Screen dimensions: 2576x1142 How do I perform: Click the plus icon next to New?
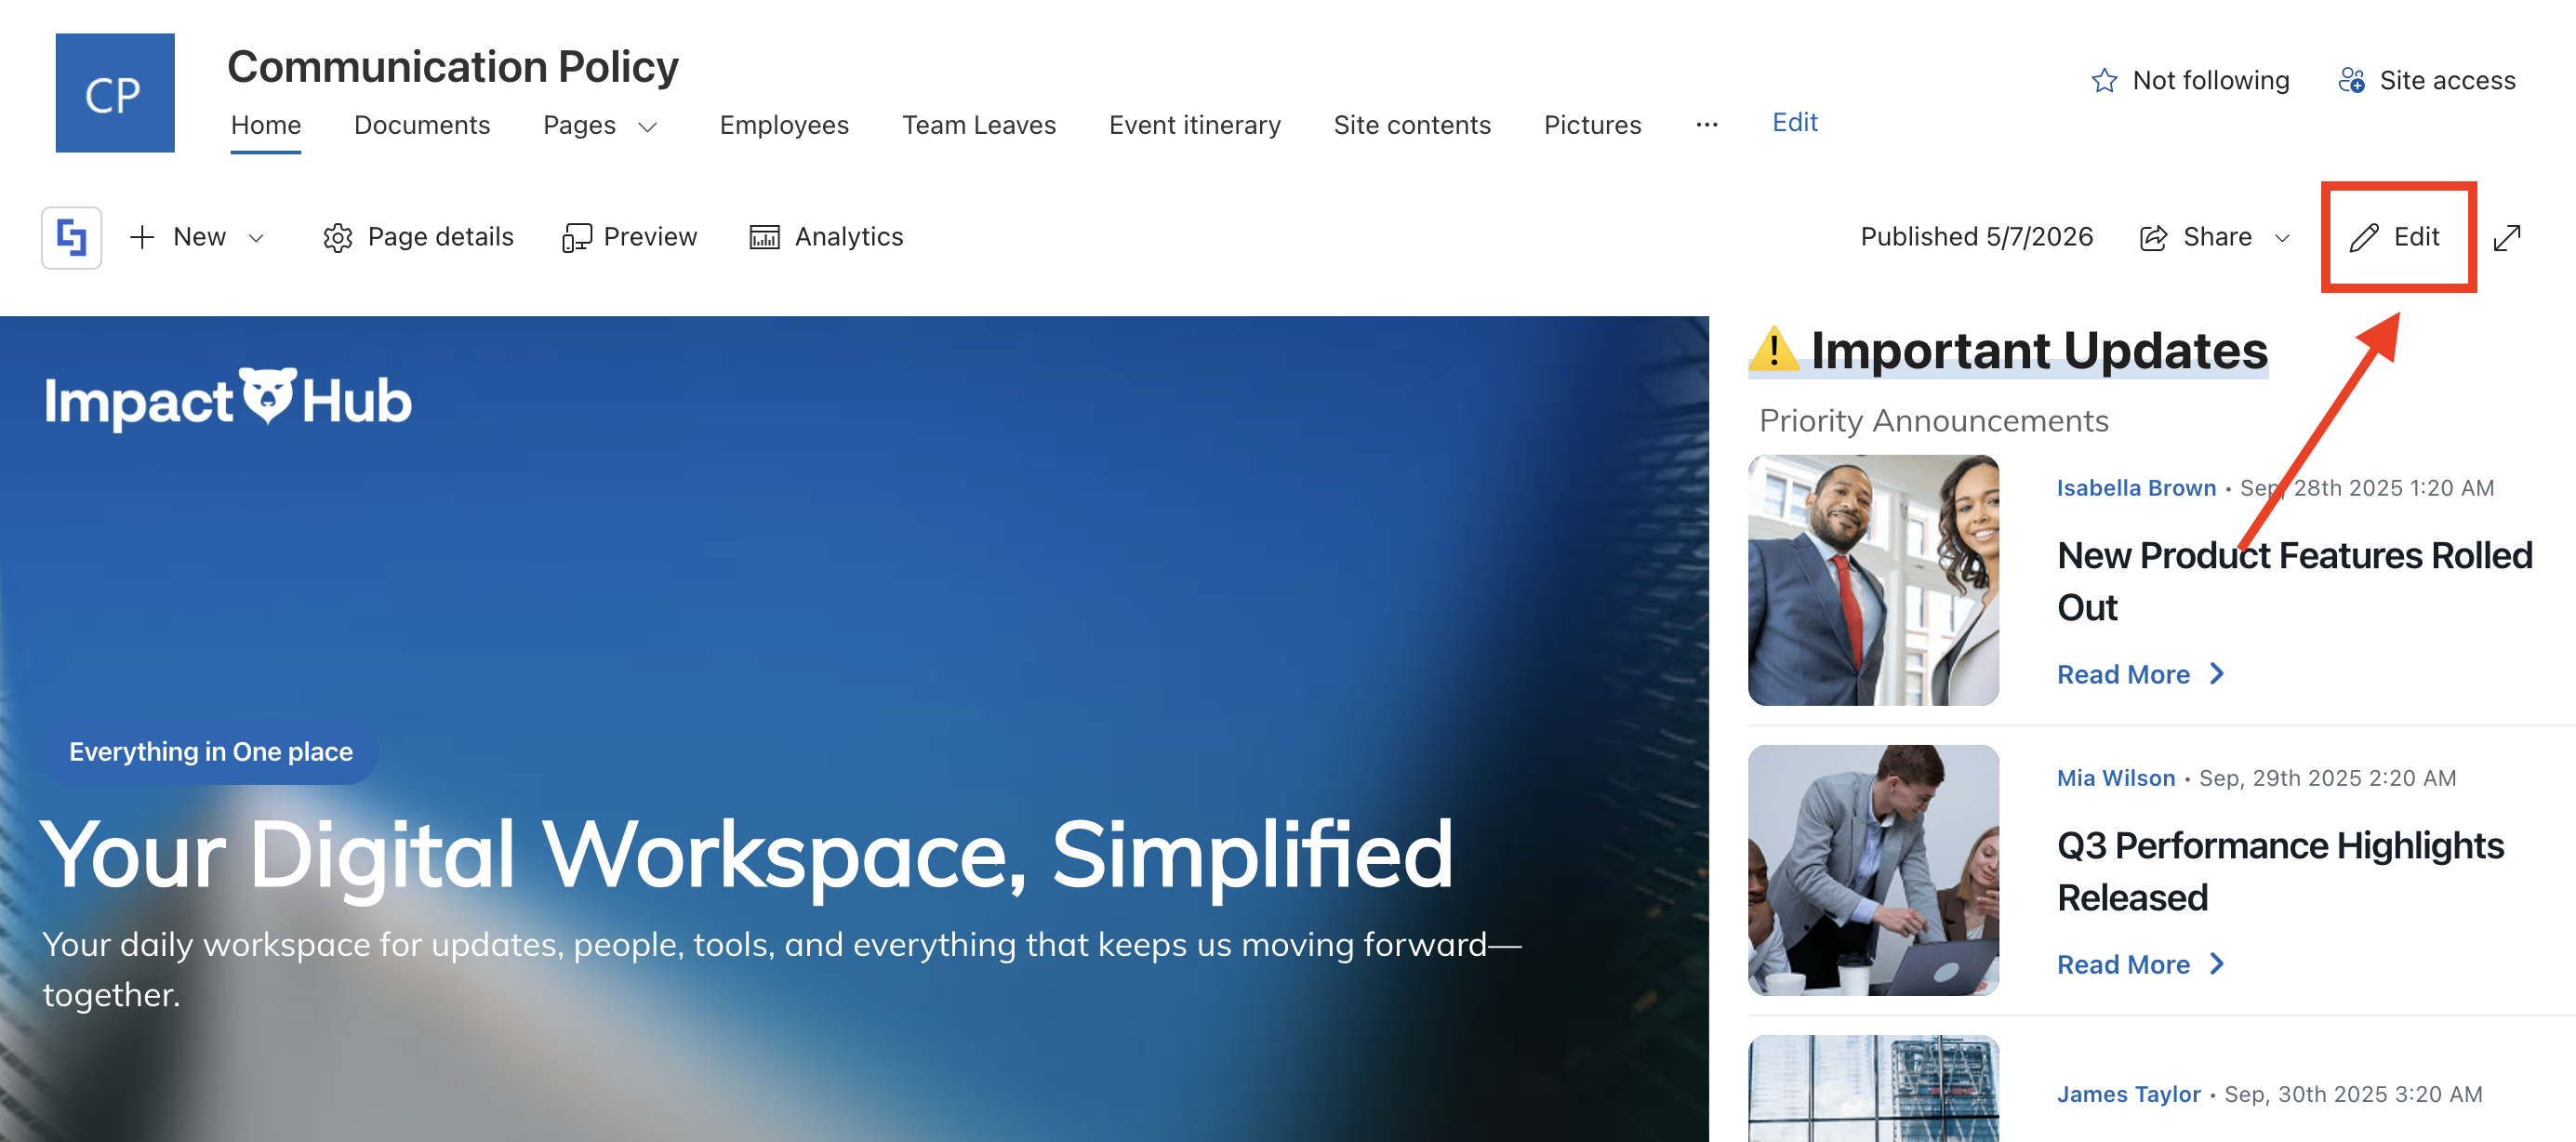[x=142, y=237]
